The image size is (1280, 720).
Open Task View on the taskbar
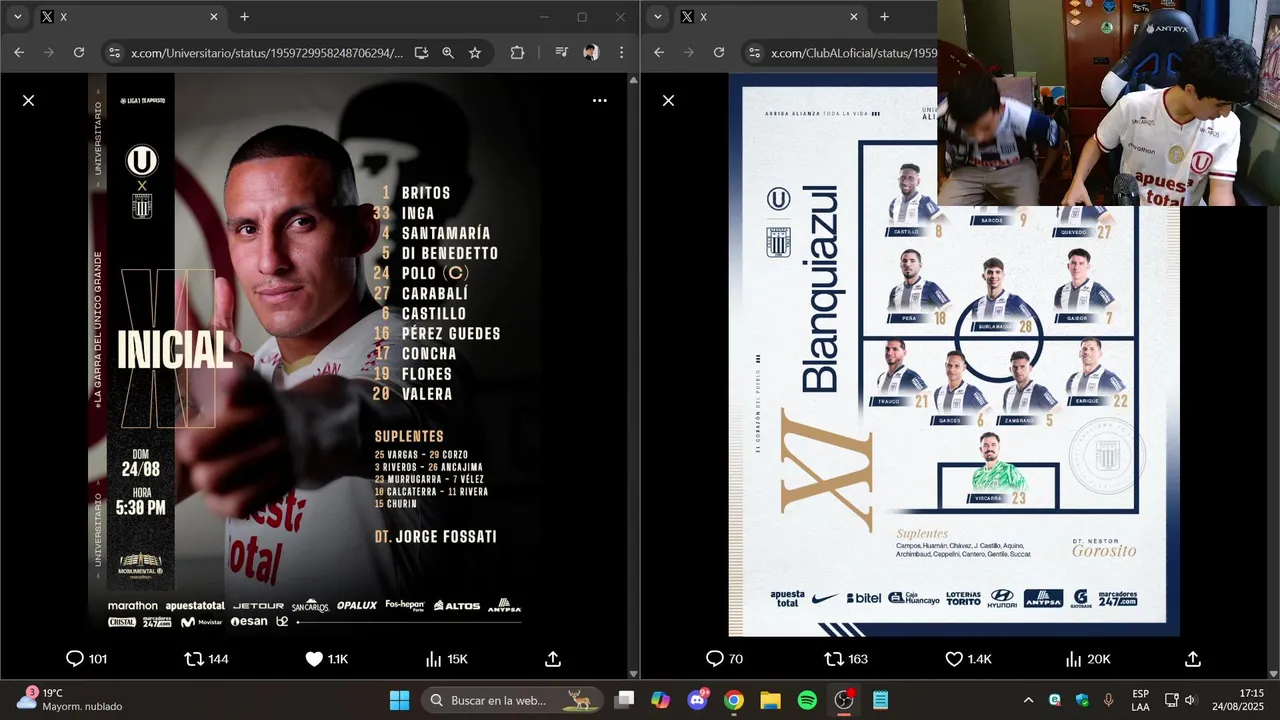[624, 700]
